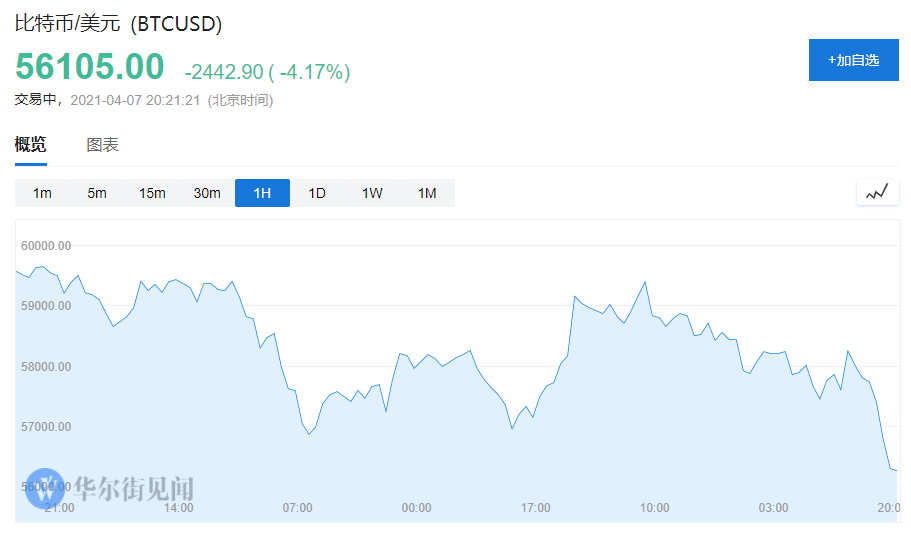This screenshot has height=533, width=911.
Task: Show the 1M monthly chart
Action: pyautogui.click(x=427, y=193)
